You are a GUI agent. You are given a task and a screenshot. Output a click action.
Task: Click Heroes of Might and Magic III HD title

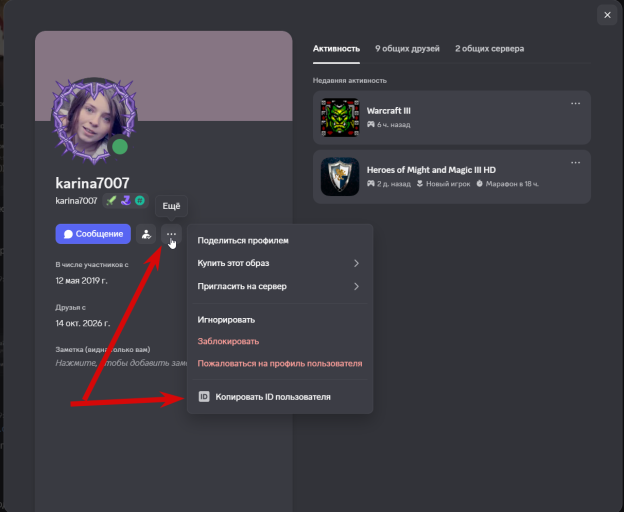tap(431, 170)
